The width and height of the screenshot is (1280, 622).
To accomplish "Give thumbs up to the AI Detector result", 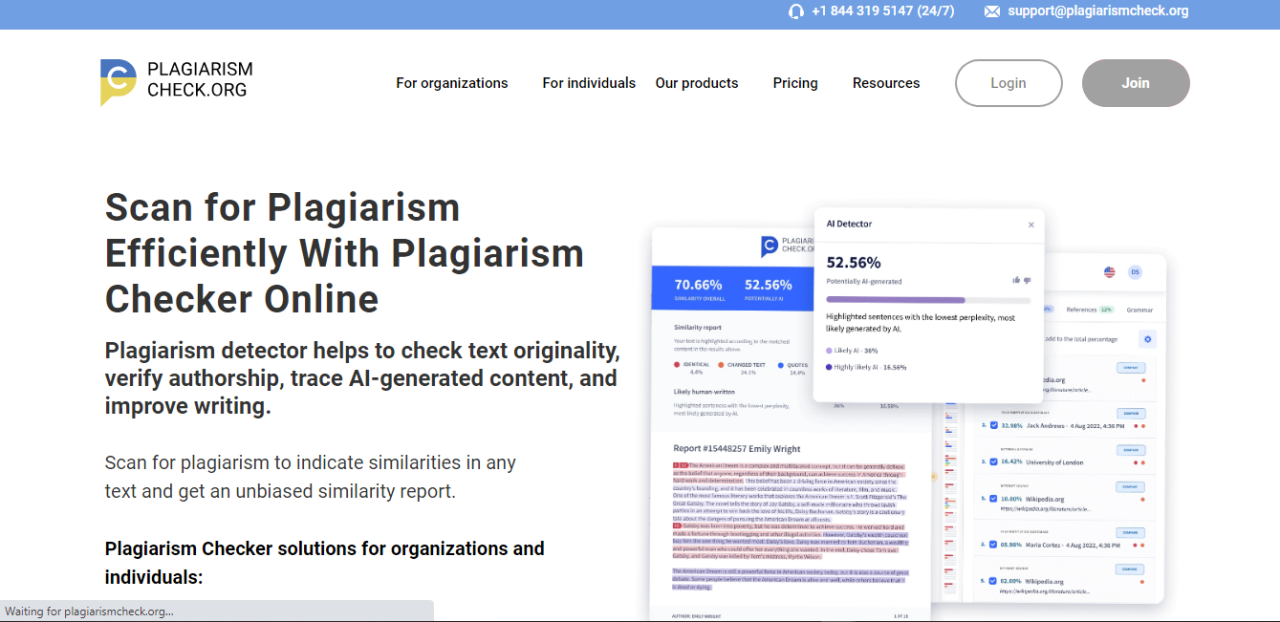I will [1016, 281].
